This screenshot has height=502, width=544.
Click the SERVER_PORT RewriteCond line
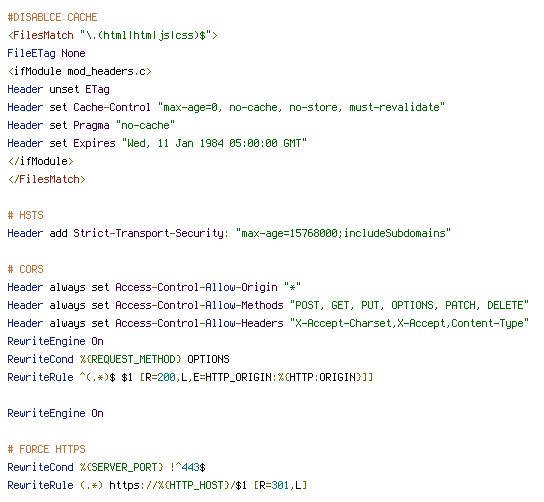point(107,467)
